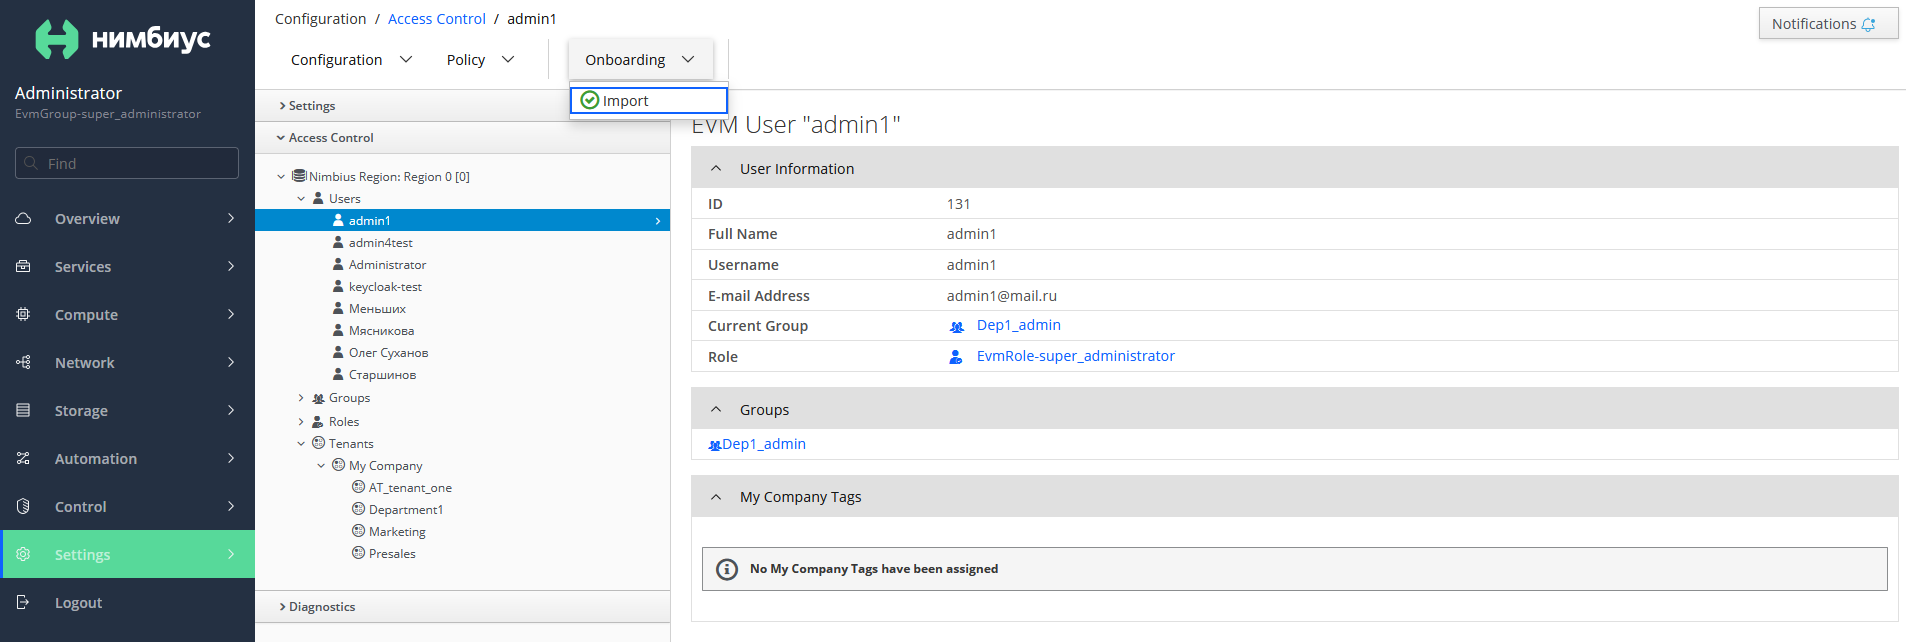
Task: Collapse the My Company tree node
Action: click(321, 466)
